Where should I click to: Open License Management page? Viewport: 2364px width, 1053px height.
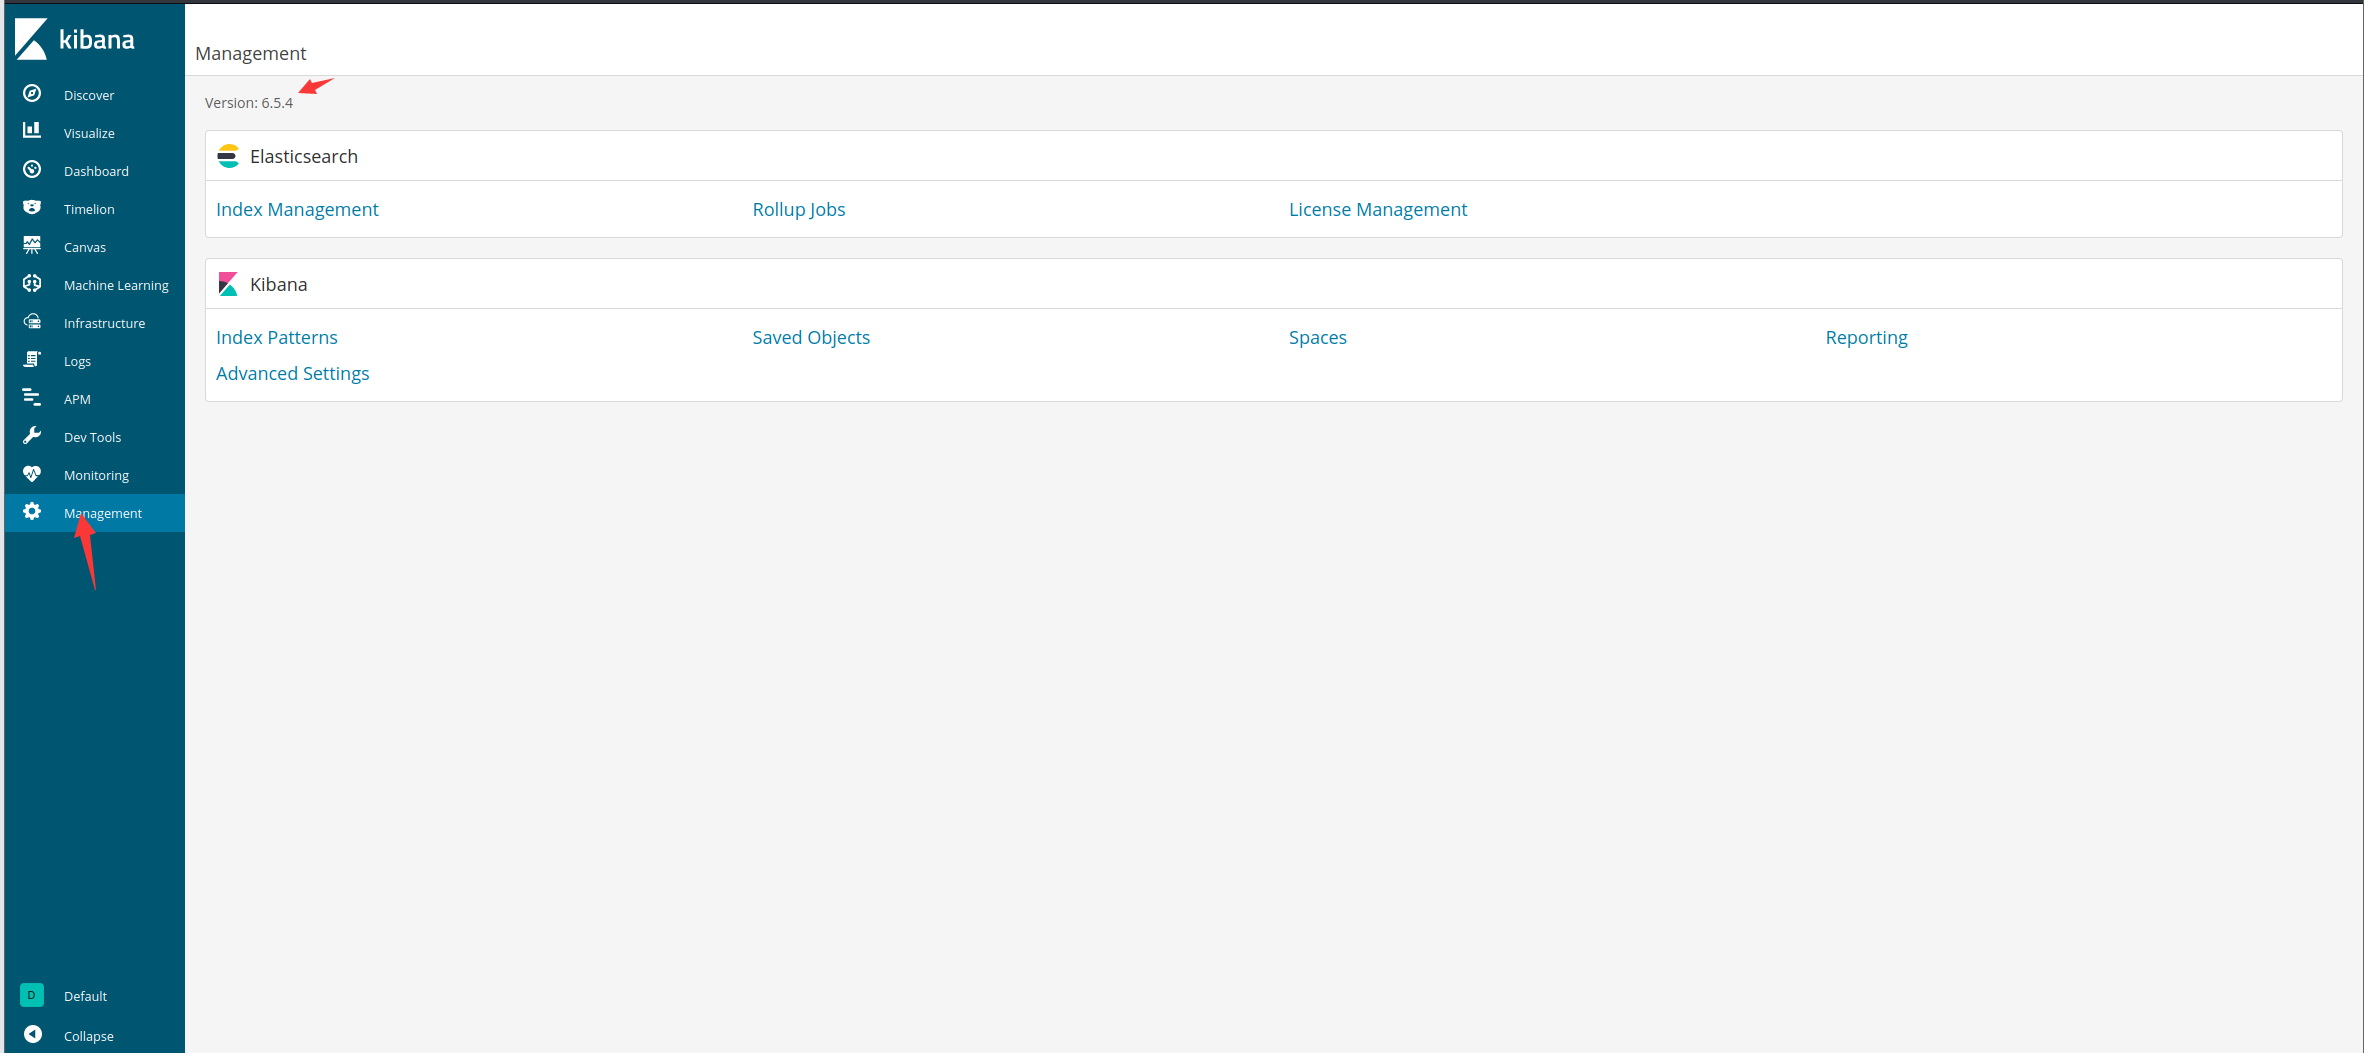point(1377,209)
